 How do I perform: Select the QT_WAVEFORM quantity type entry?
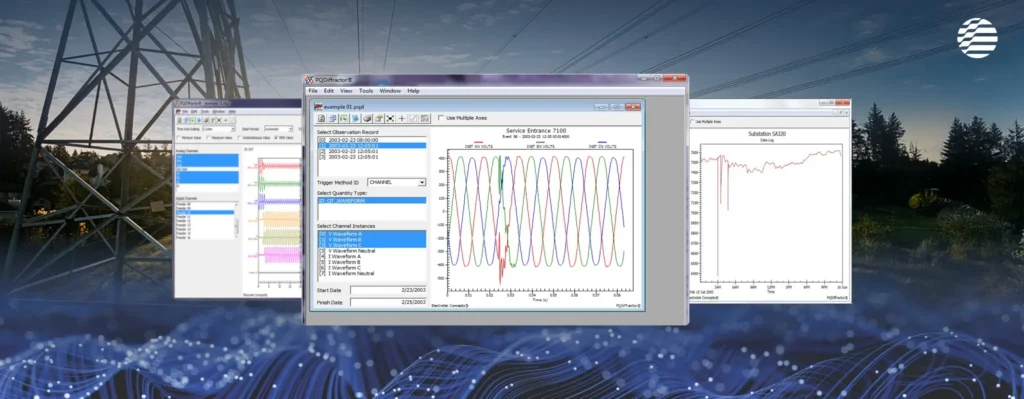372,201
